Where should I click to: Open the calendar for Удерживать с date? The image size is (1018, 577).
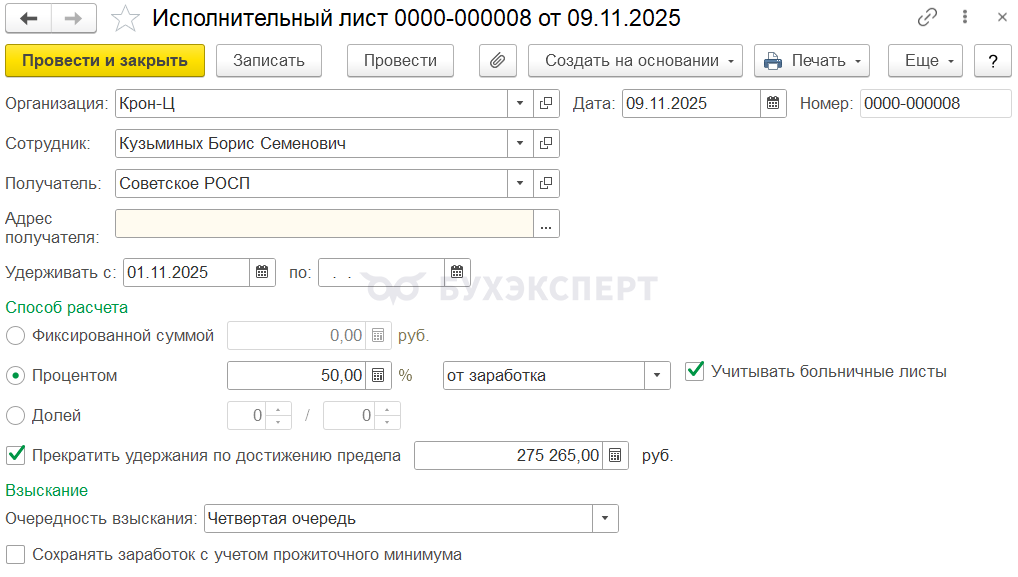tap(262, 272)
